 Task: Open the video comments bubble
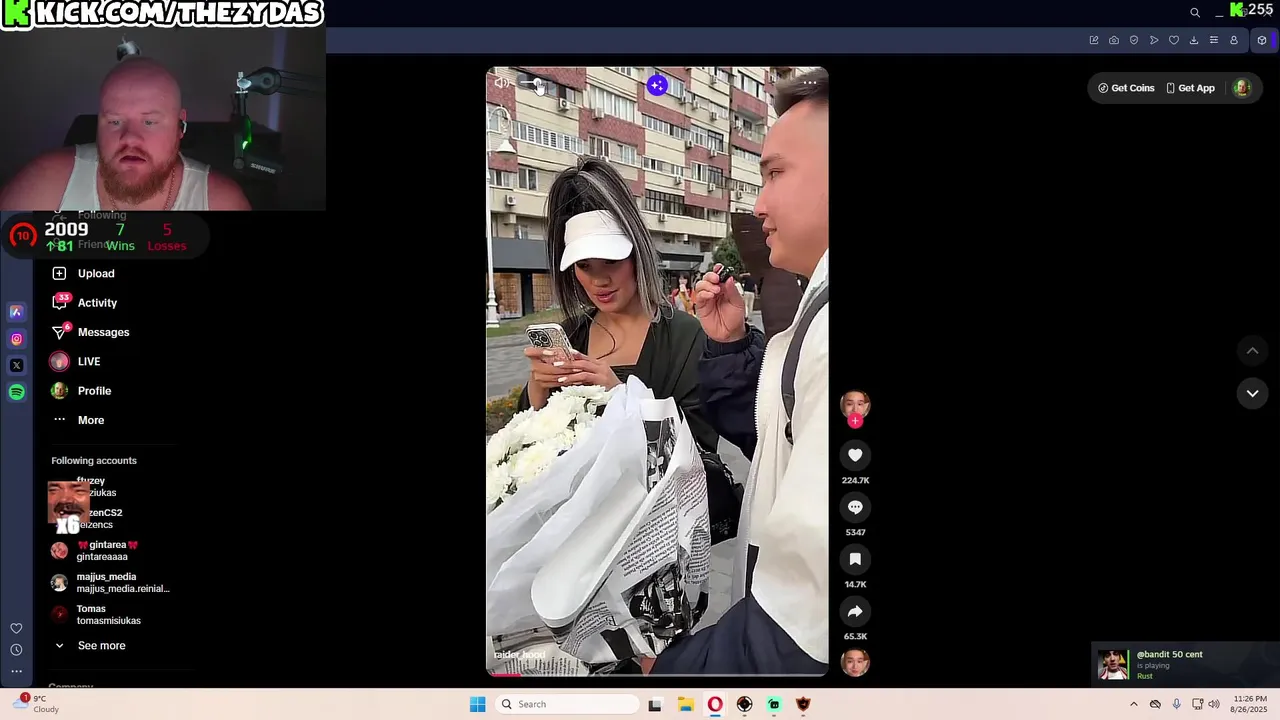click(855, 507)
